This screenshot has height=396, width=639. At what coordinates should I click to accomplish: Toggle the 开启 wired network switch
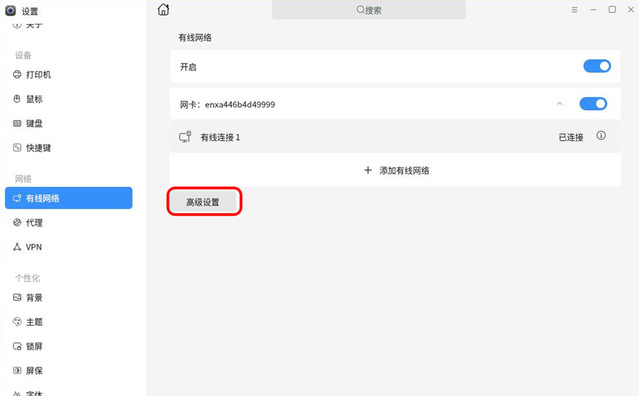coord(597,66)
